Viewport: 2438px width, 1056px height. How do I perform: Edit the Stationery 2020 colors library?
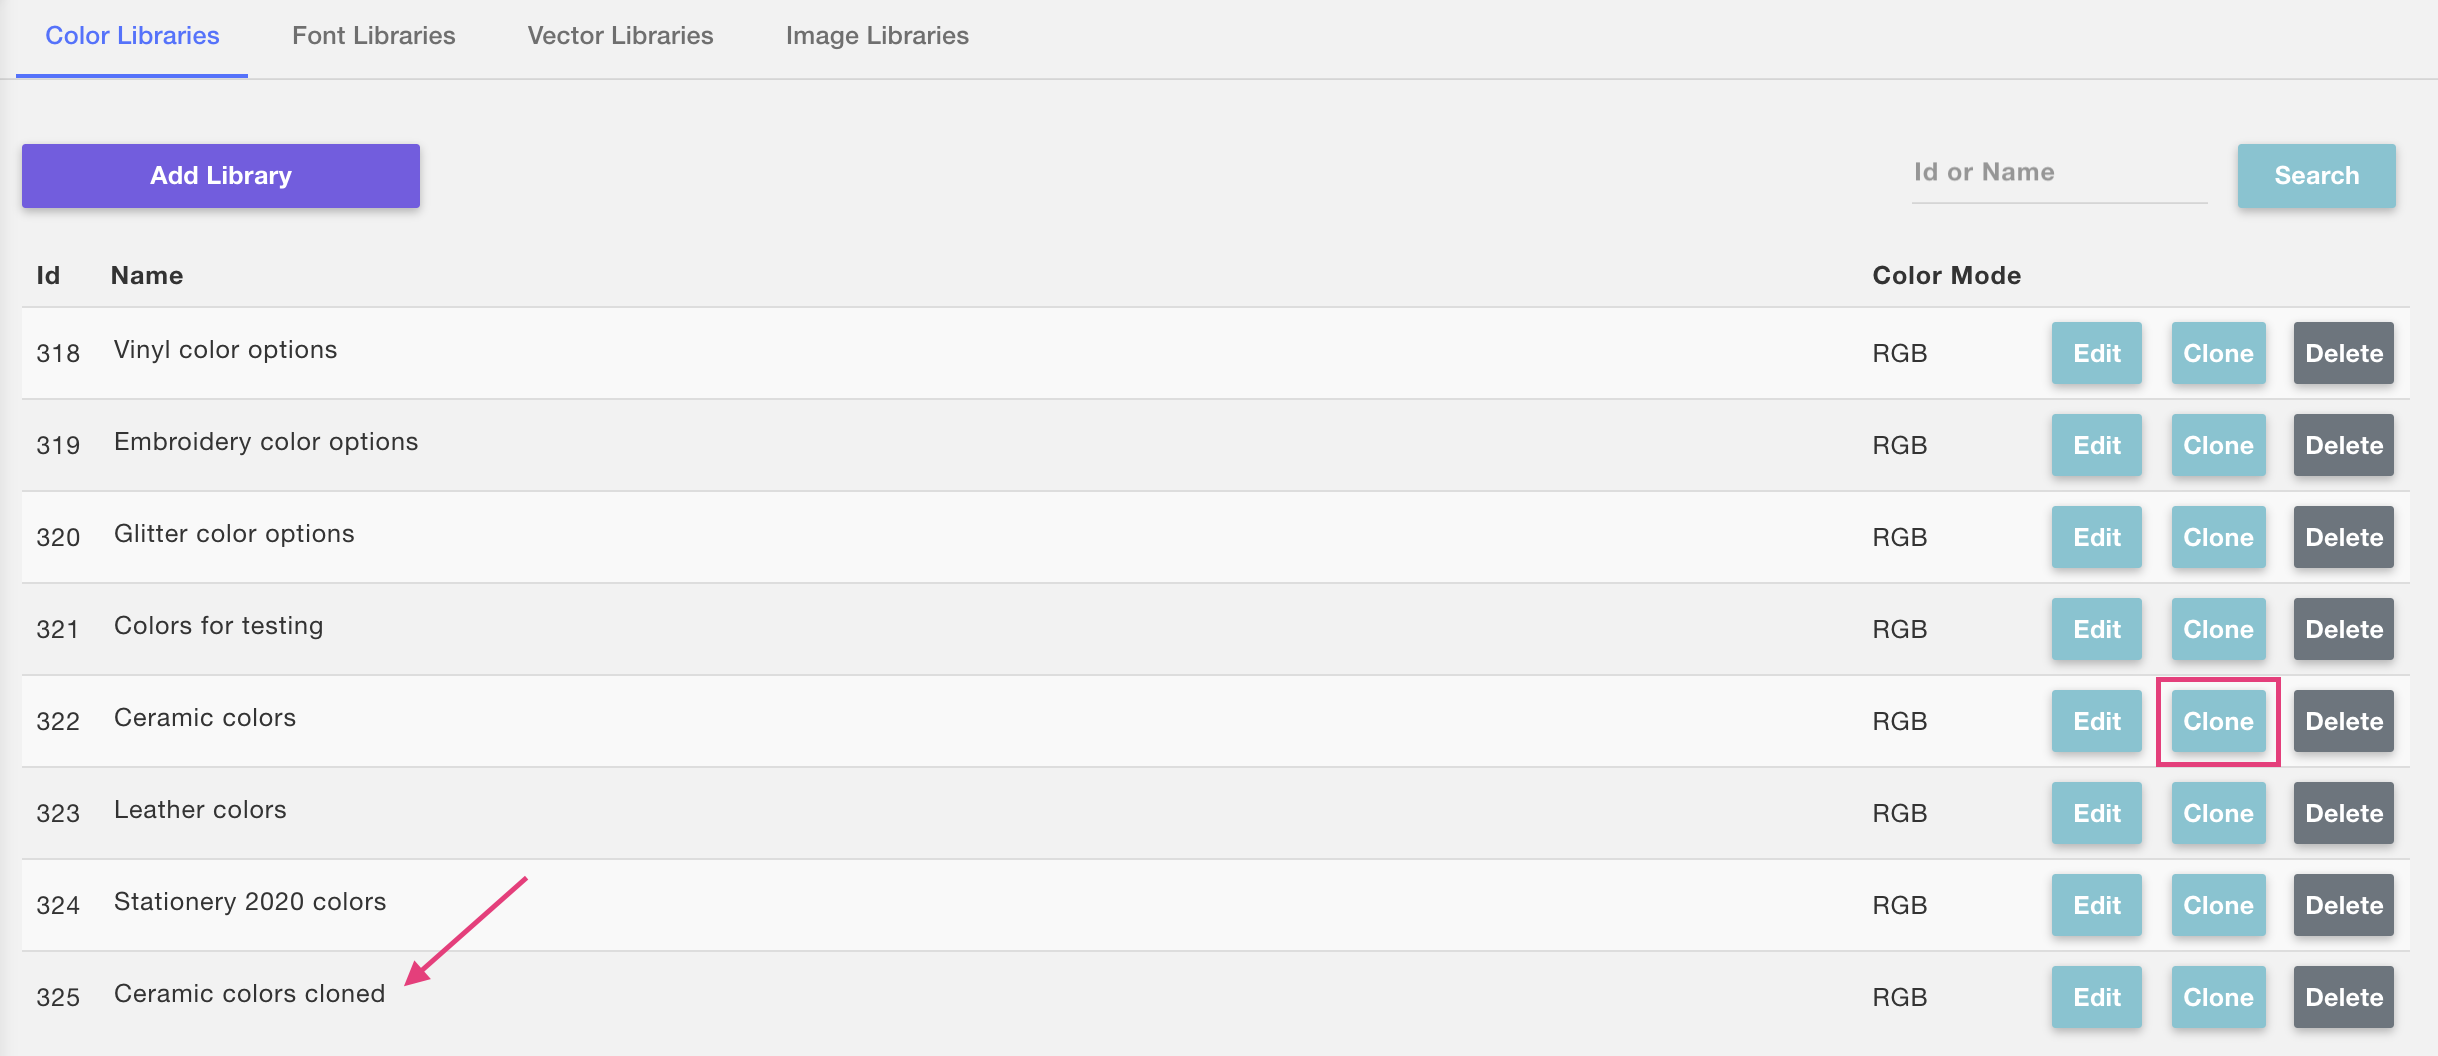pos(2096,905)
